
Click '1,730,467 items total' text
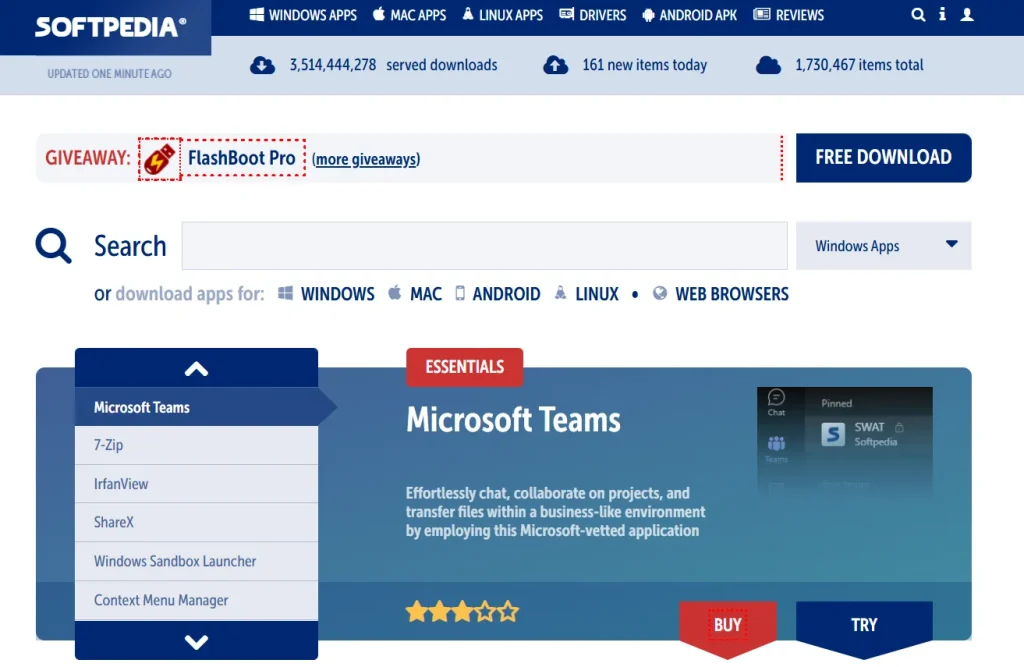coord(859,65)
